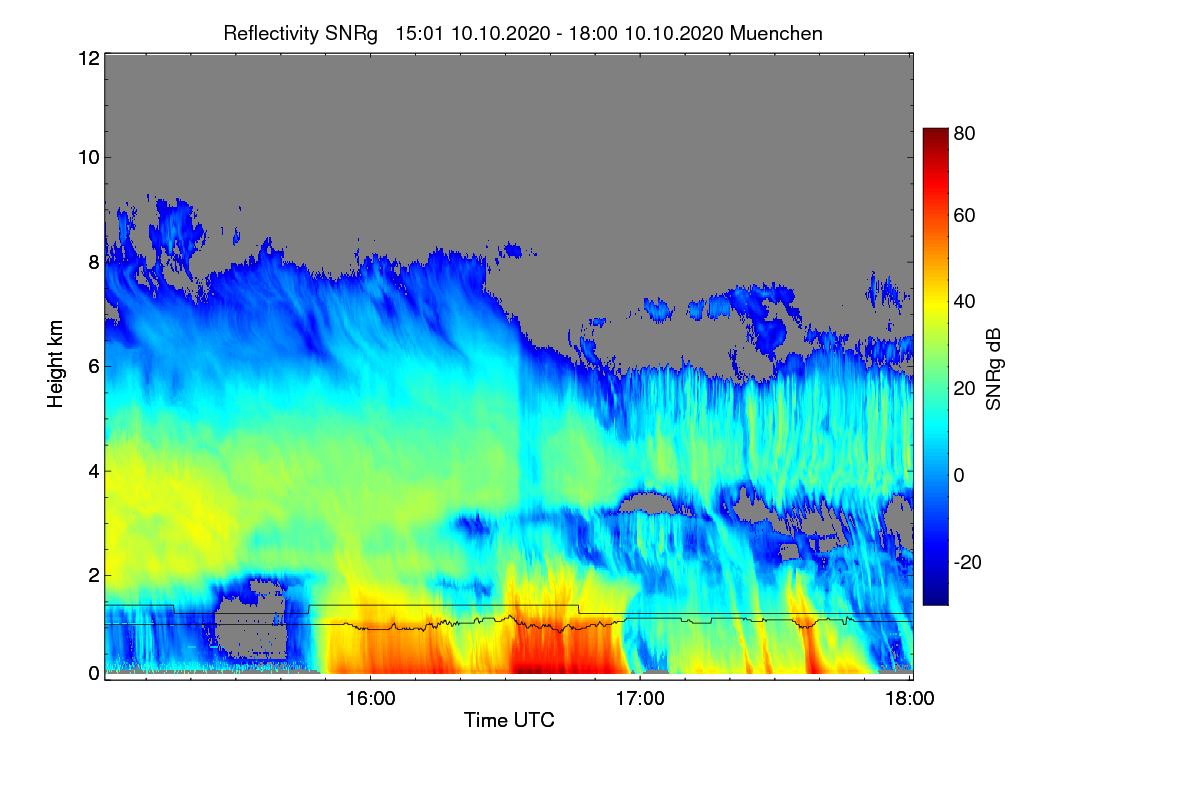Click the colorbar value '60'
1200x800 pixels.
[x=965, y=215]
